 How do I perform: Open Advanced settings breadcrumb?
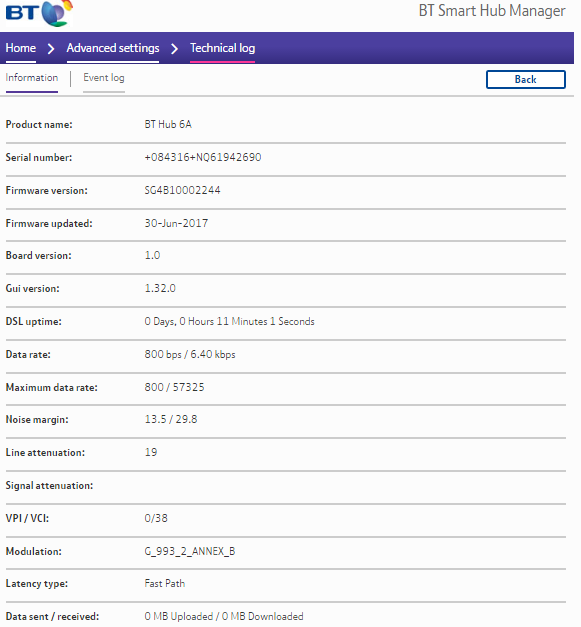(x=113, y=48)
